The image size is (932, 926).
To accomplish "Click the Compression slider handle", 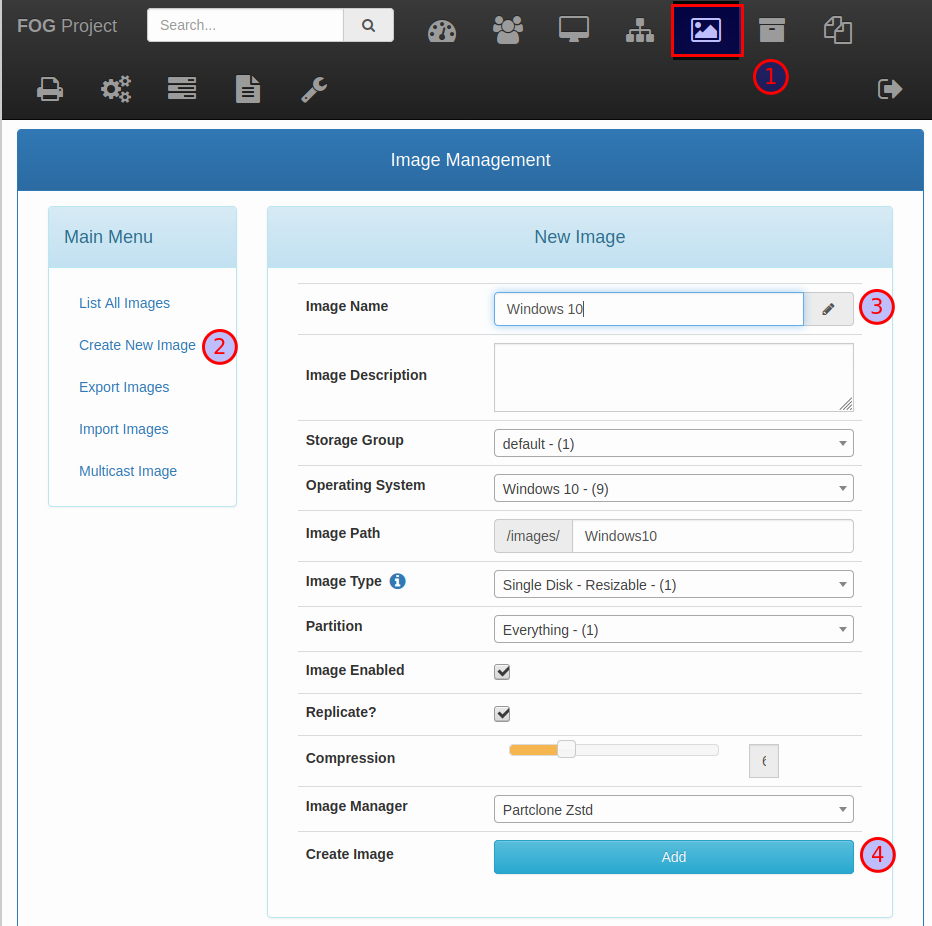I will tap(566, 749).
